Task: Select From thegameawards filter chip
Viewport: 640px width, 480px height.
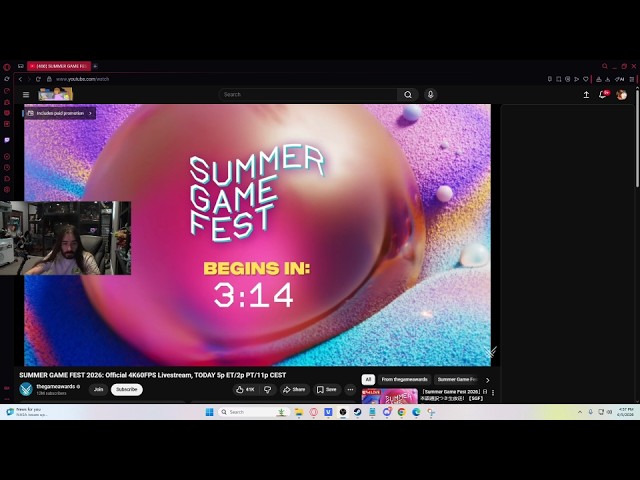Action: coord(404,380)
